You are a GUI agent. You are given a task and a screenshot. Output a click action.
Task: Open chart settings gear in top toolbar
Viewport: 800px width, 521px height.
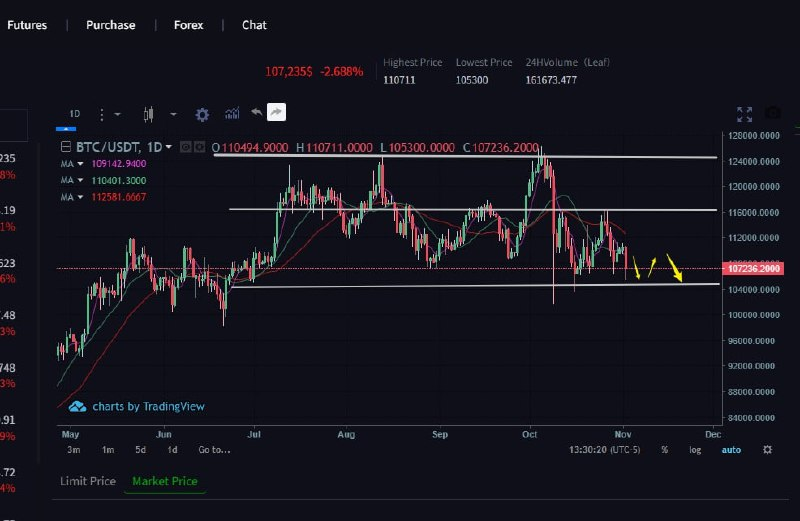(203, 114)
